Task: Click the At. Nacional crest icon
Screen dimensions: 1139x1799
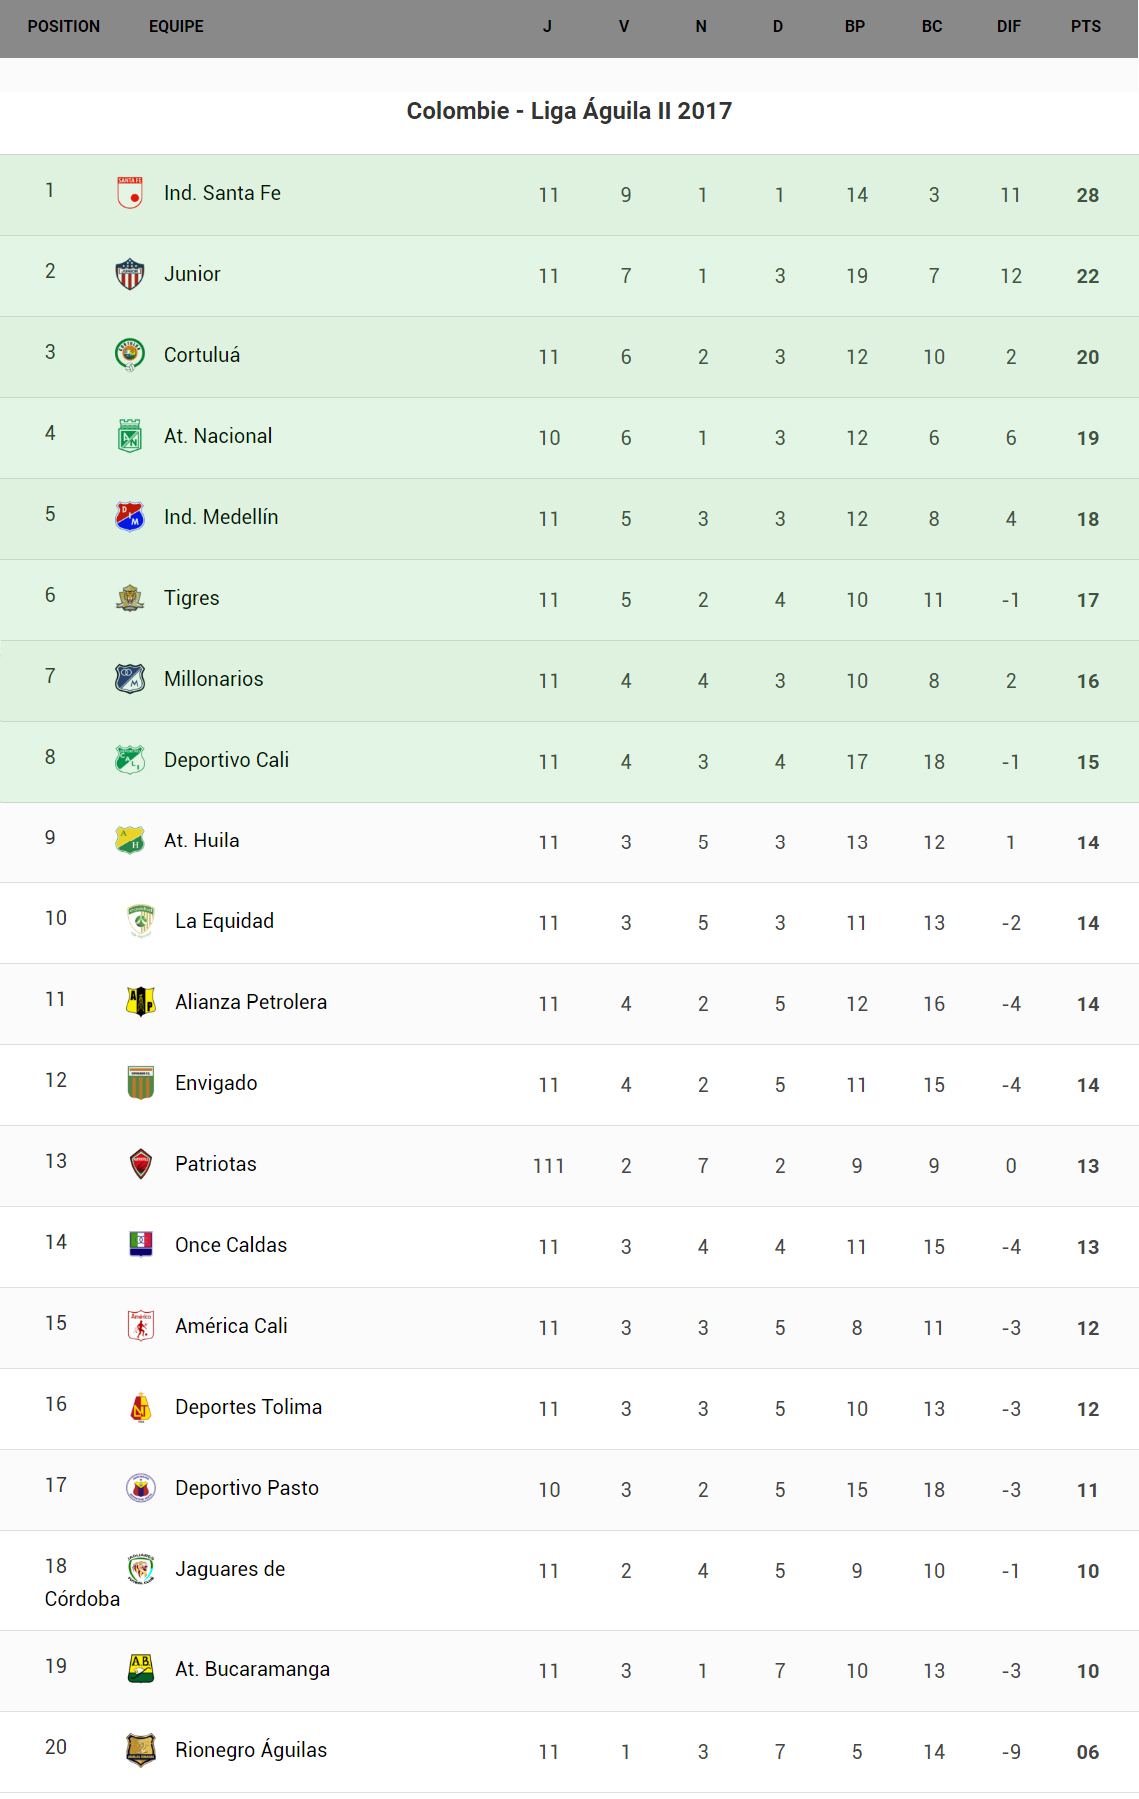Action: coord(130,436)
